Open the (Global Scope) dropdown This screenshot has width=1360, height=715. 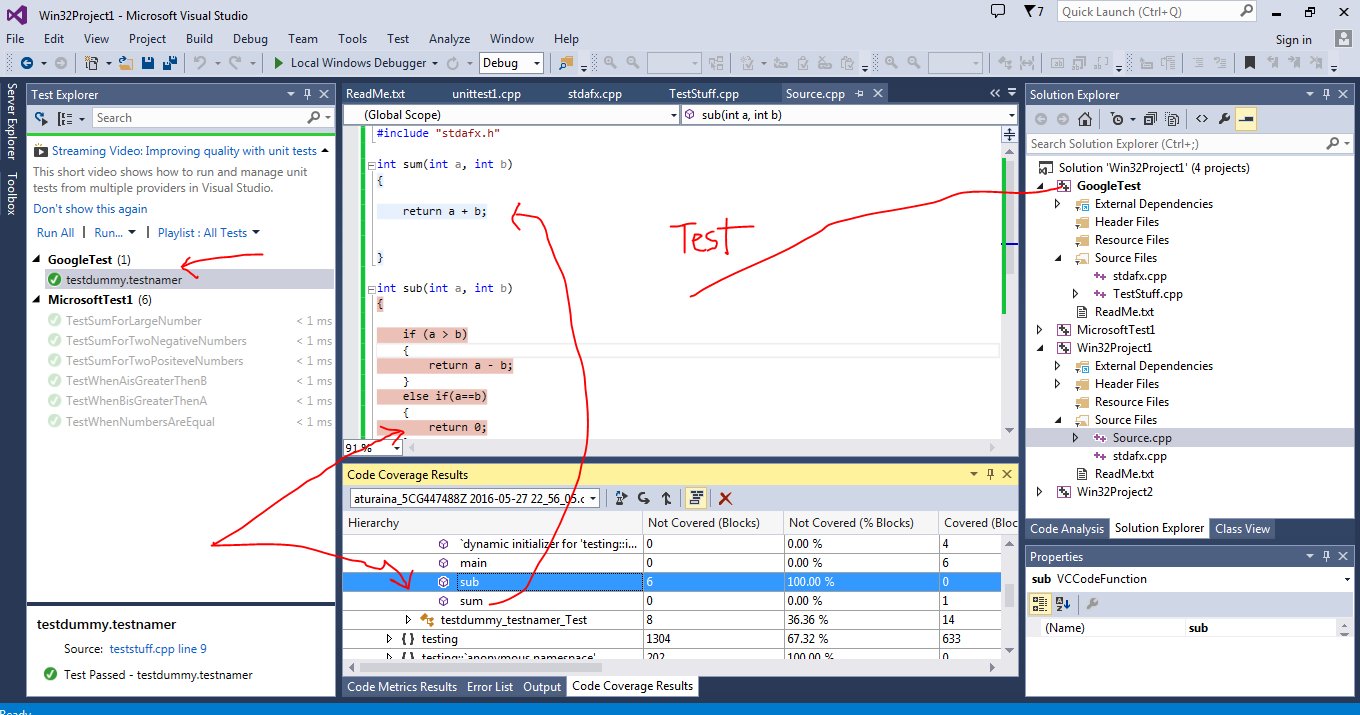coord(510,115)
